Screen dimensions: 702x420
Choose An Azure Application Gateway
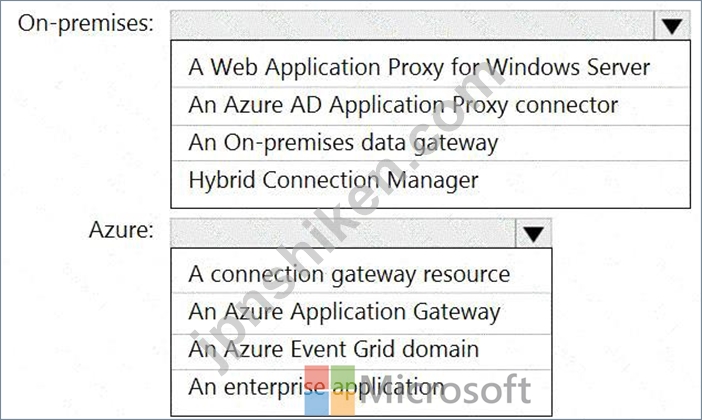tap(361, 312)
